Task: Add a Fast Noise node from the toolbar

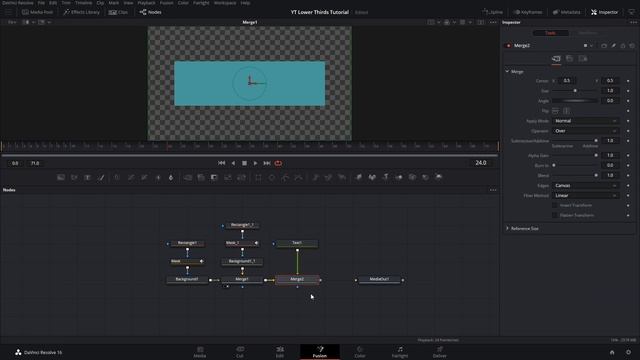Action: tap(74, 177)
